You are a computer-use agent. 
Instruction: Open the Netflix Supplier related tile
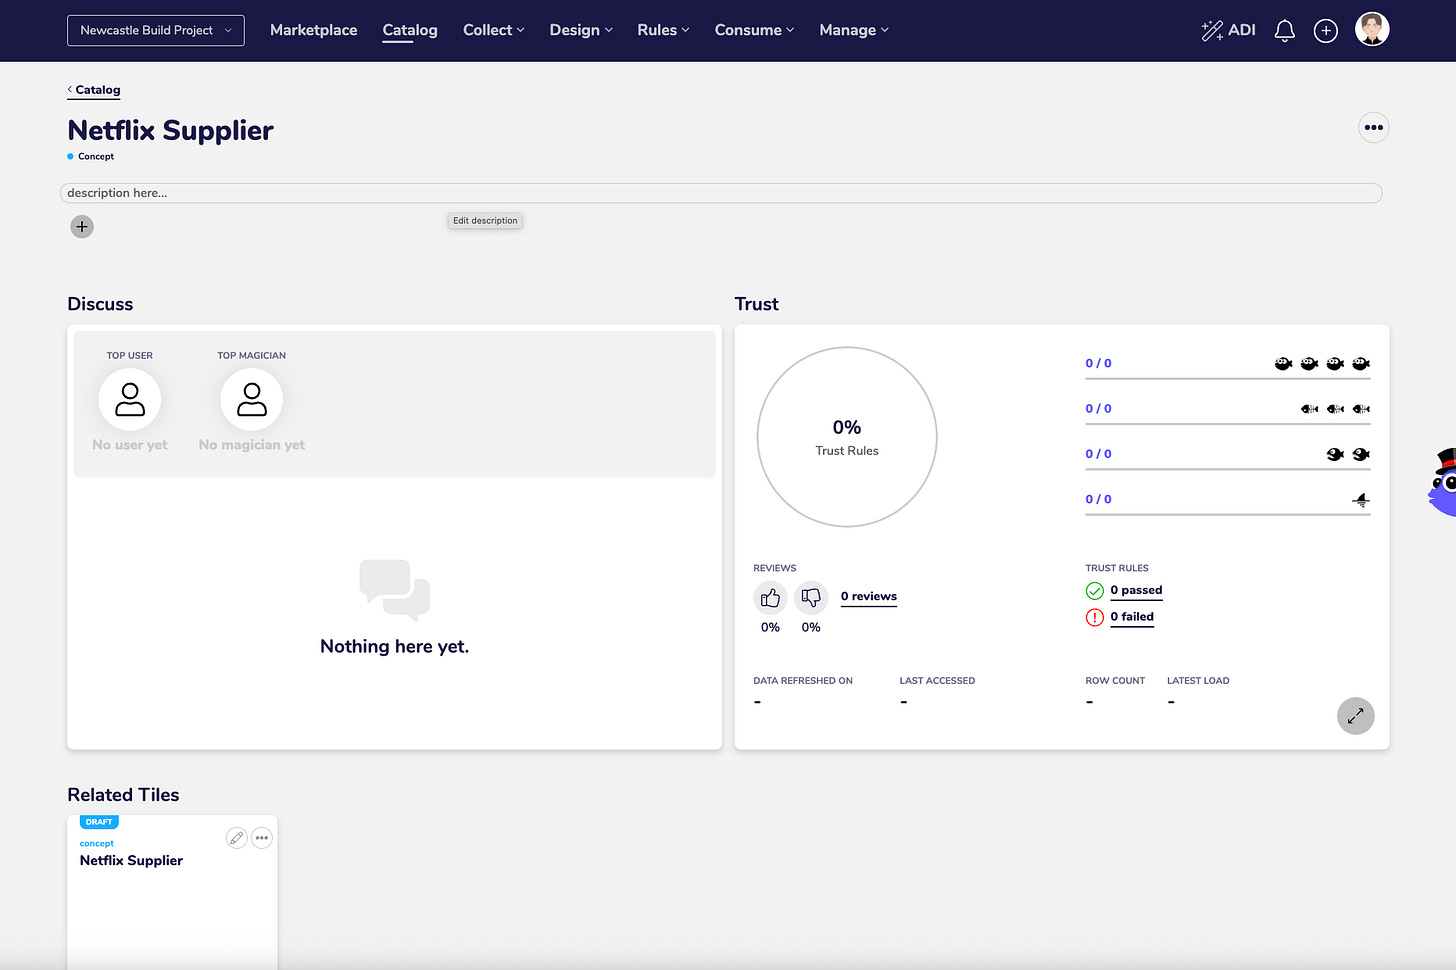click(x=172, y=892)
